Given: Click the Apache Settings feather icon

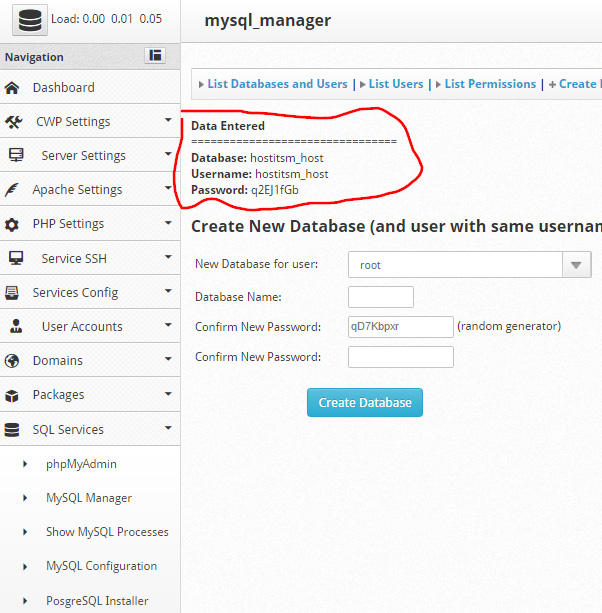Looking at the screenshot, I should point(13,190).
